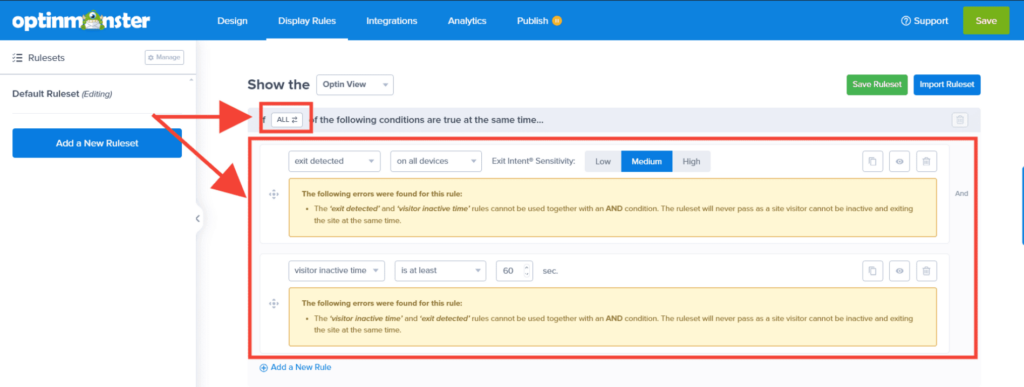
Task: Set Exit Intent sensitivity to High
Action: pos(691,161)
